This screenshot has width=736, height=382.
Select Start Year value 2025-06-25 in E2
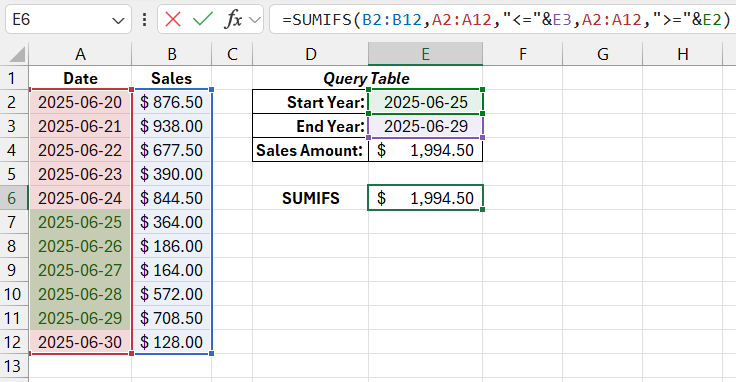coord(425,102)
